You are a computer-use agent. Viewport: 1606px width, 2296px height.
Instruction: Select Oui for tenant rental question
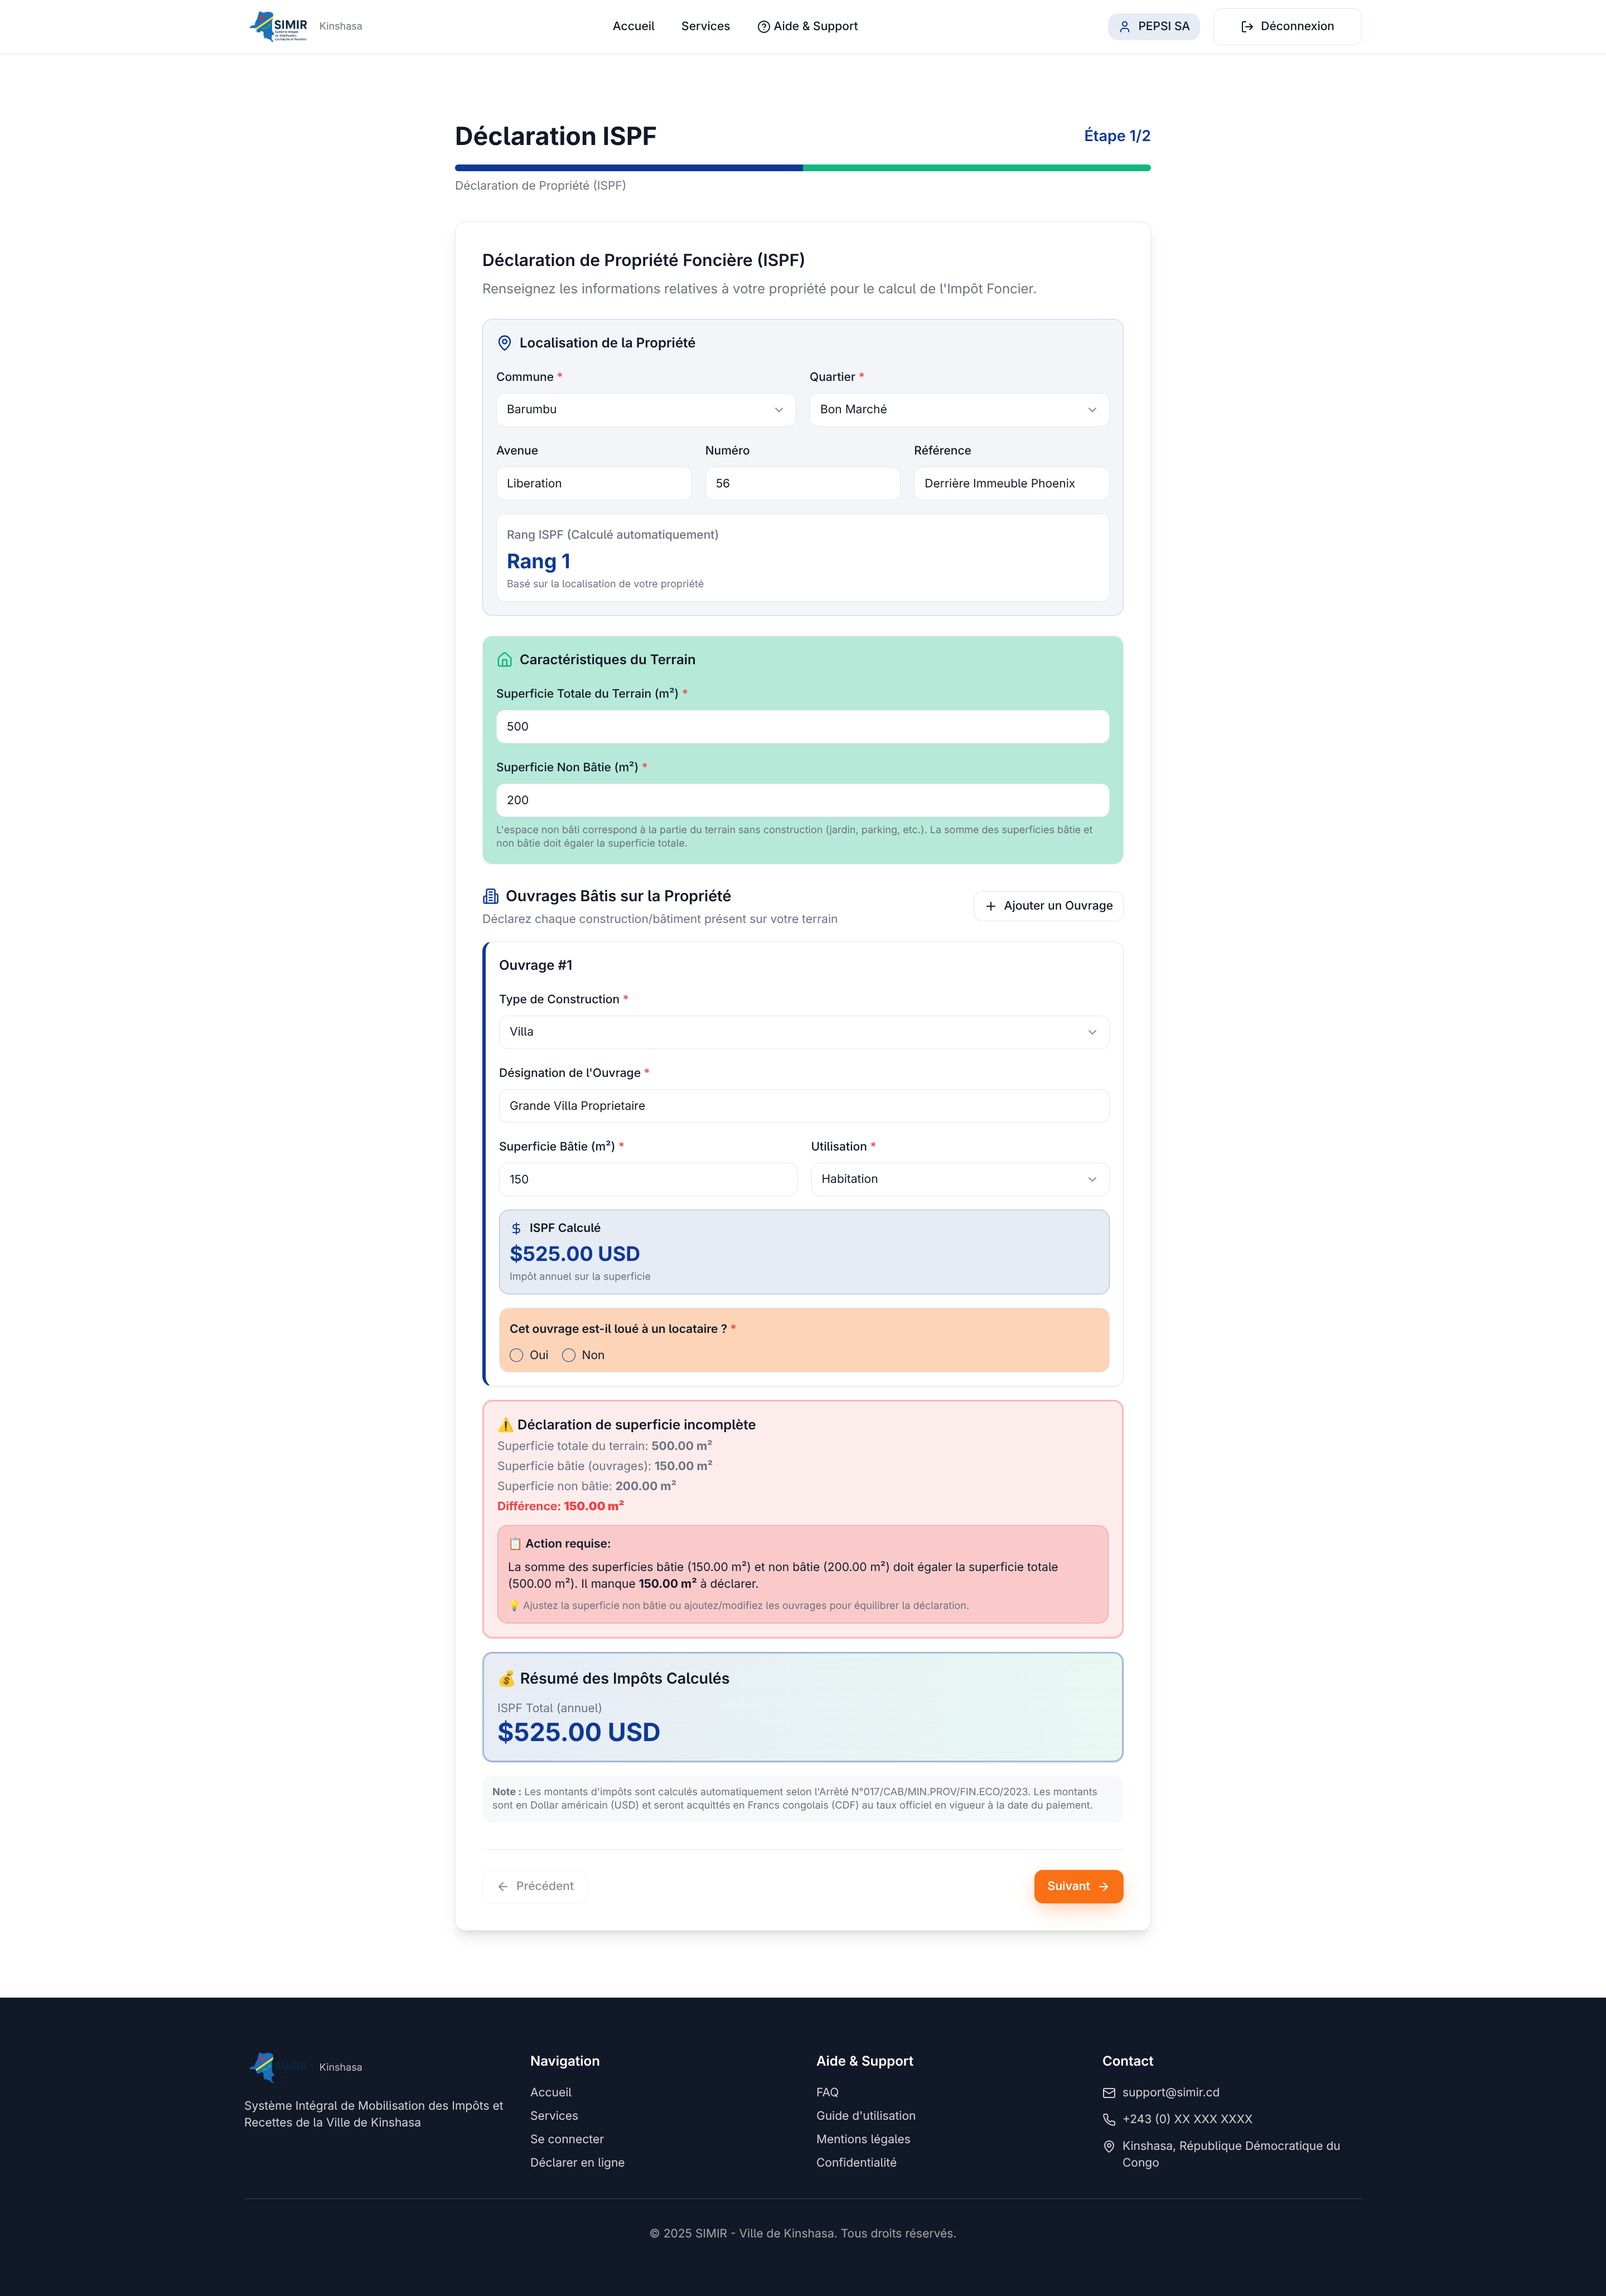coord(517,1356)
